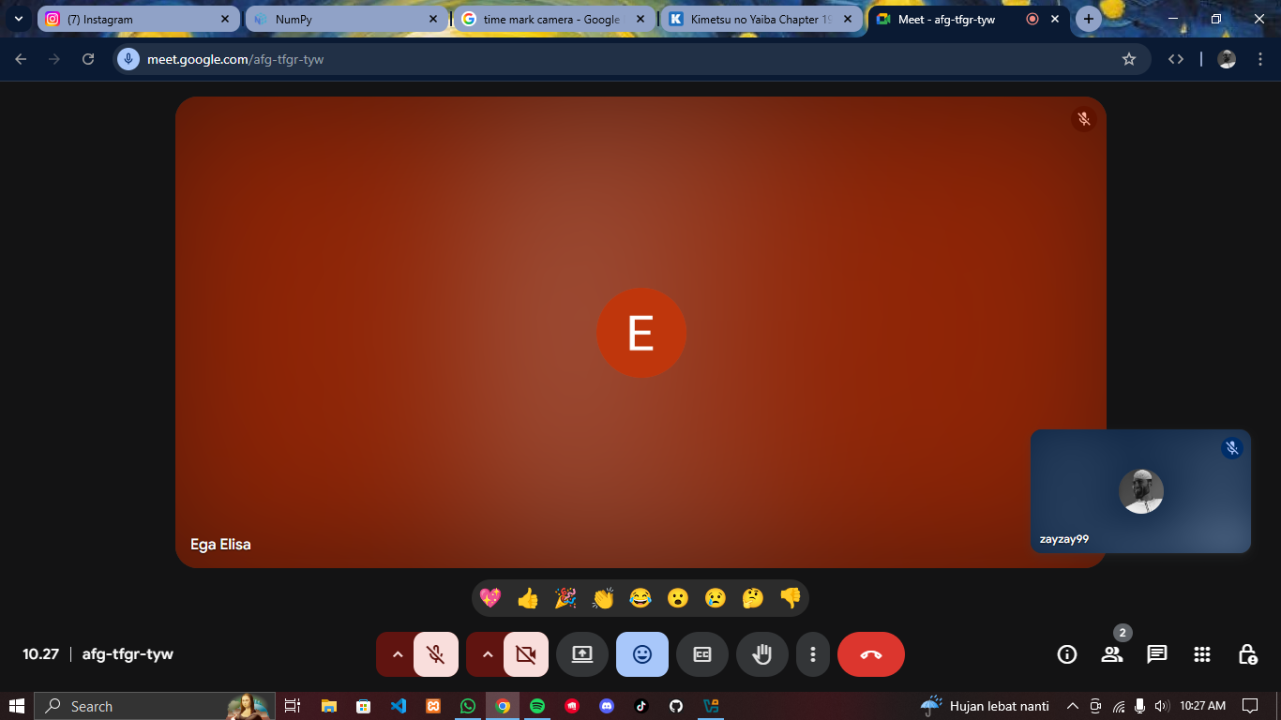
Task: Open more options three-dot menu
Action: coord(813,655)
